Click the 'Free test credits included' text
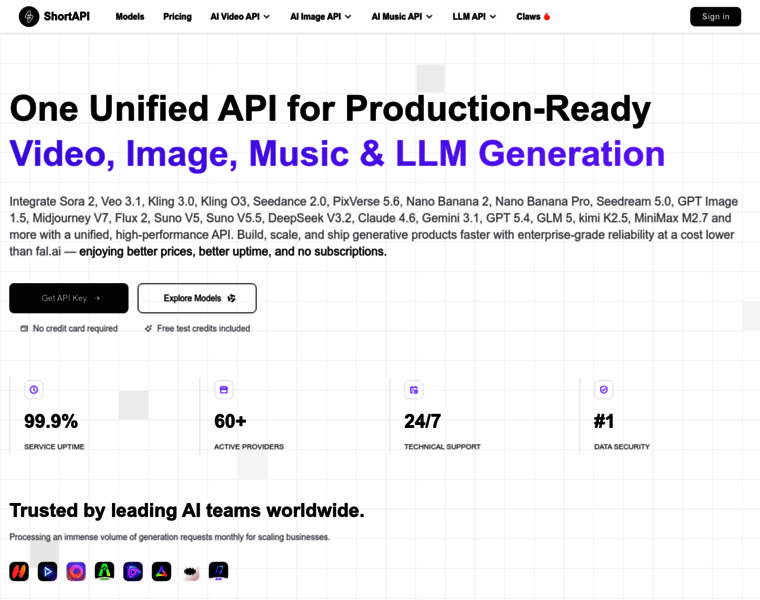The image size is (760, 600). pos(204,329)
